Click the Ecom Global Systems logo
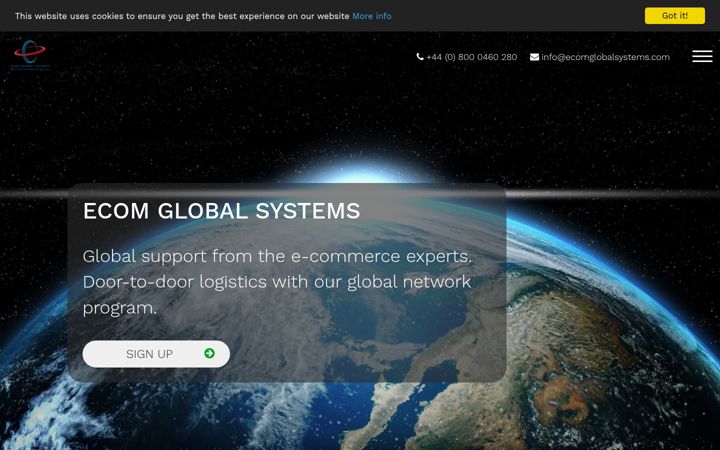 coord(30,55)
